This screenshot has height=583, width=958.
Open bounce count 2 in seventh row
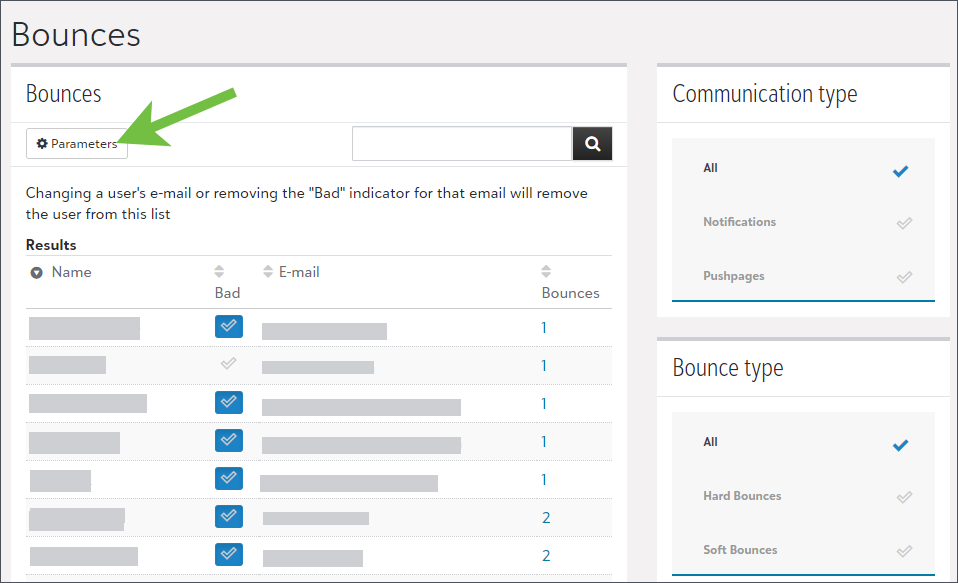coord(546,556)
